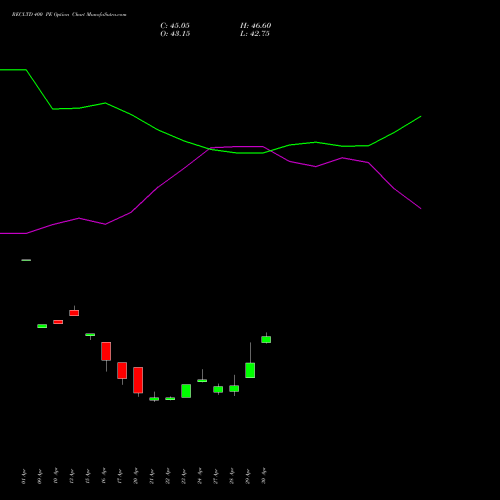This screenshot has height=500, width=500.
Task: Select the green candle for 23 Apr
Action: pyautogui.click(x=186, y=391)
